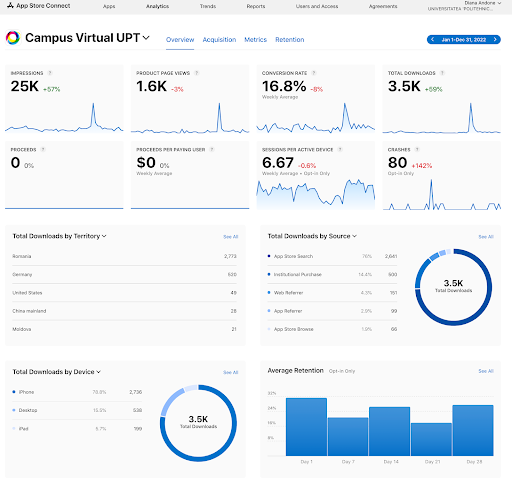This screenshot has width=512, height=484.
Task: Open Users and Access menu item
Action: 317,6
